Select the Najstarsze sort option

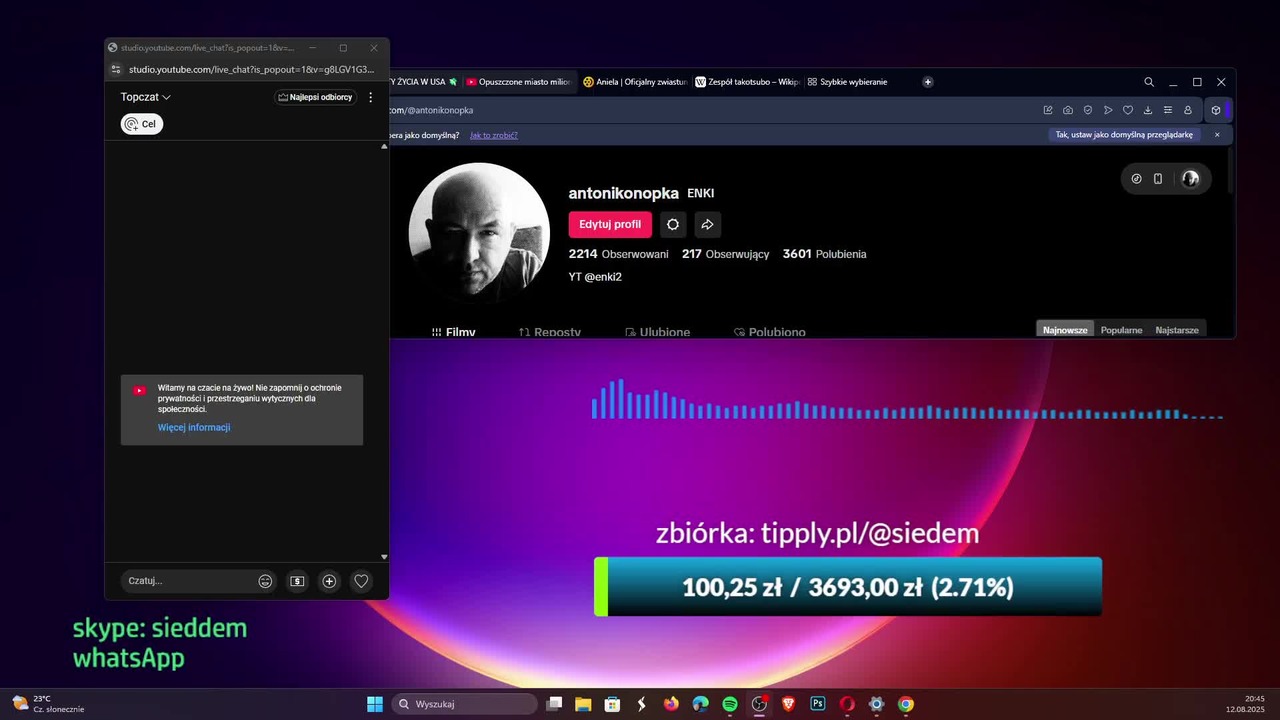(x=1176, y=330)
